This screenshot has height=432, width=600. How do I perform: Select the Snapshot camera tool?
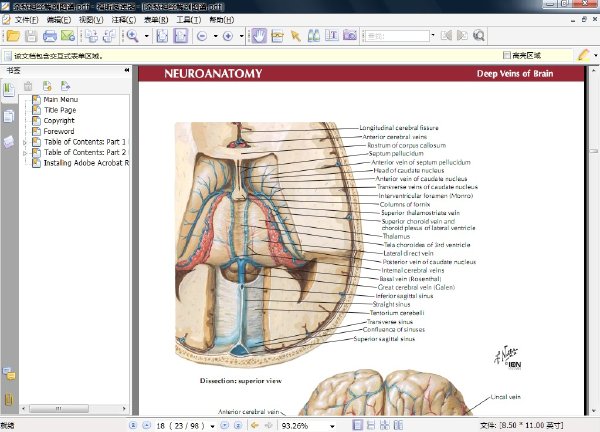point(350,36)
